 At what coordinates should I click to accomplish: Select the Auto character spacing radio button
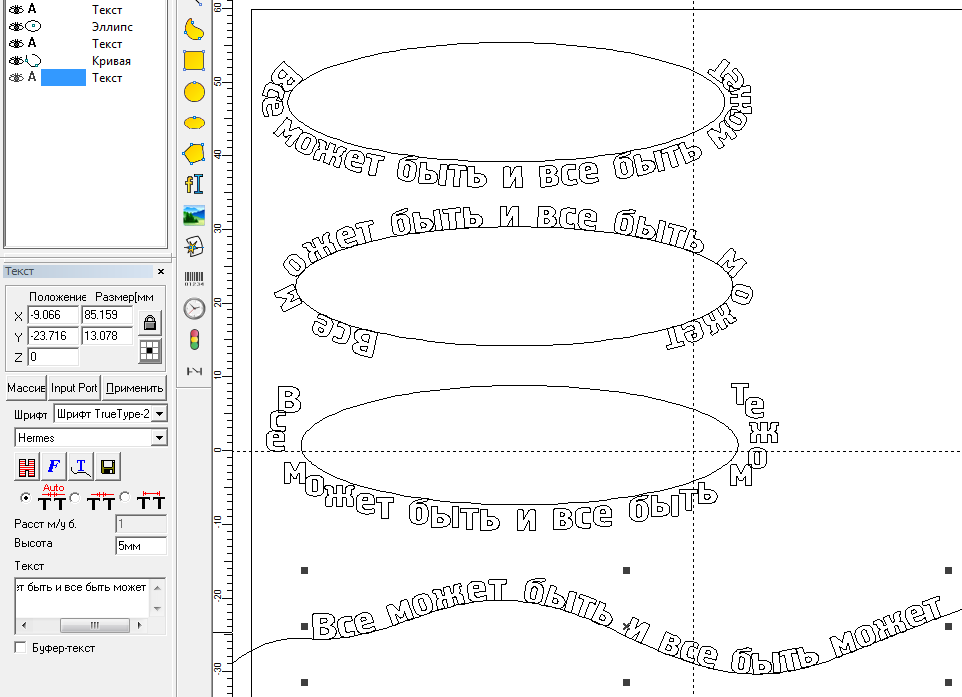tap(25, 497)
